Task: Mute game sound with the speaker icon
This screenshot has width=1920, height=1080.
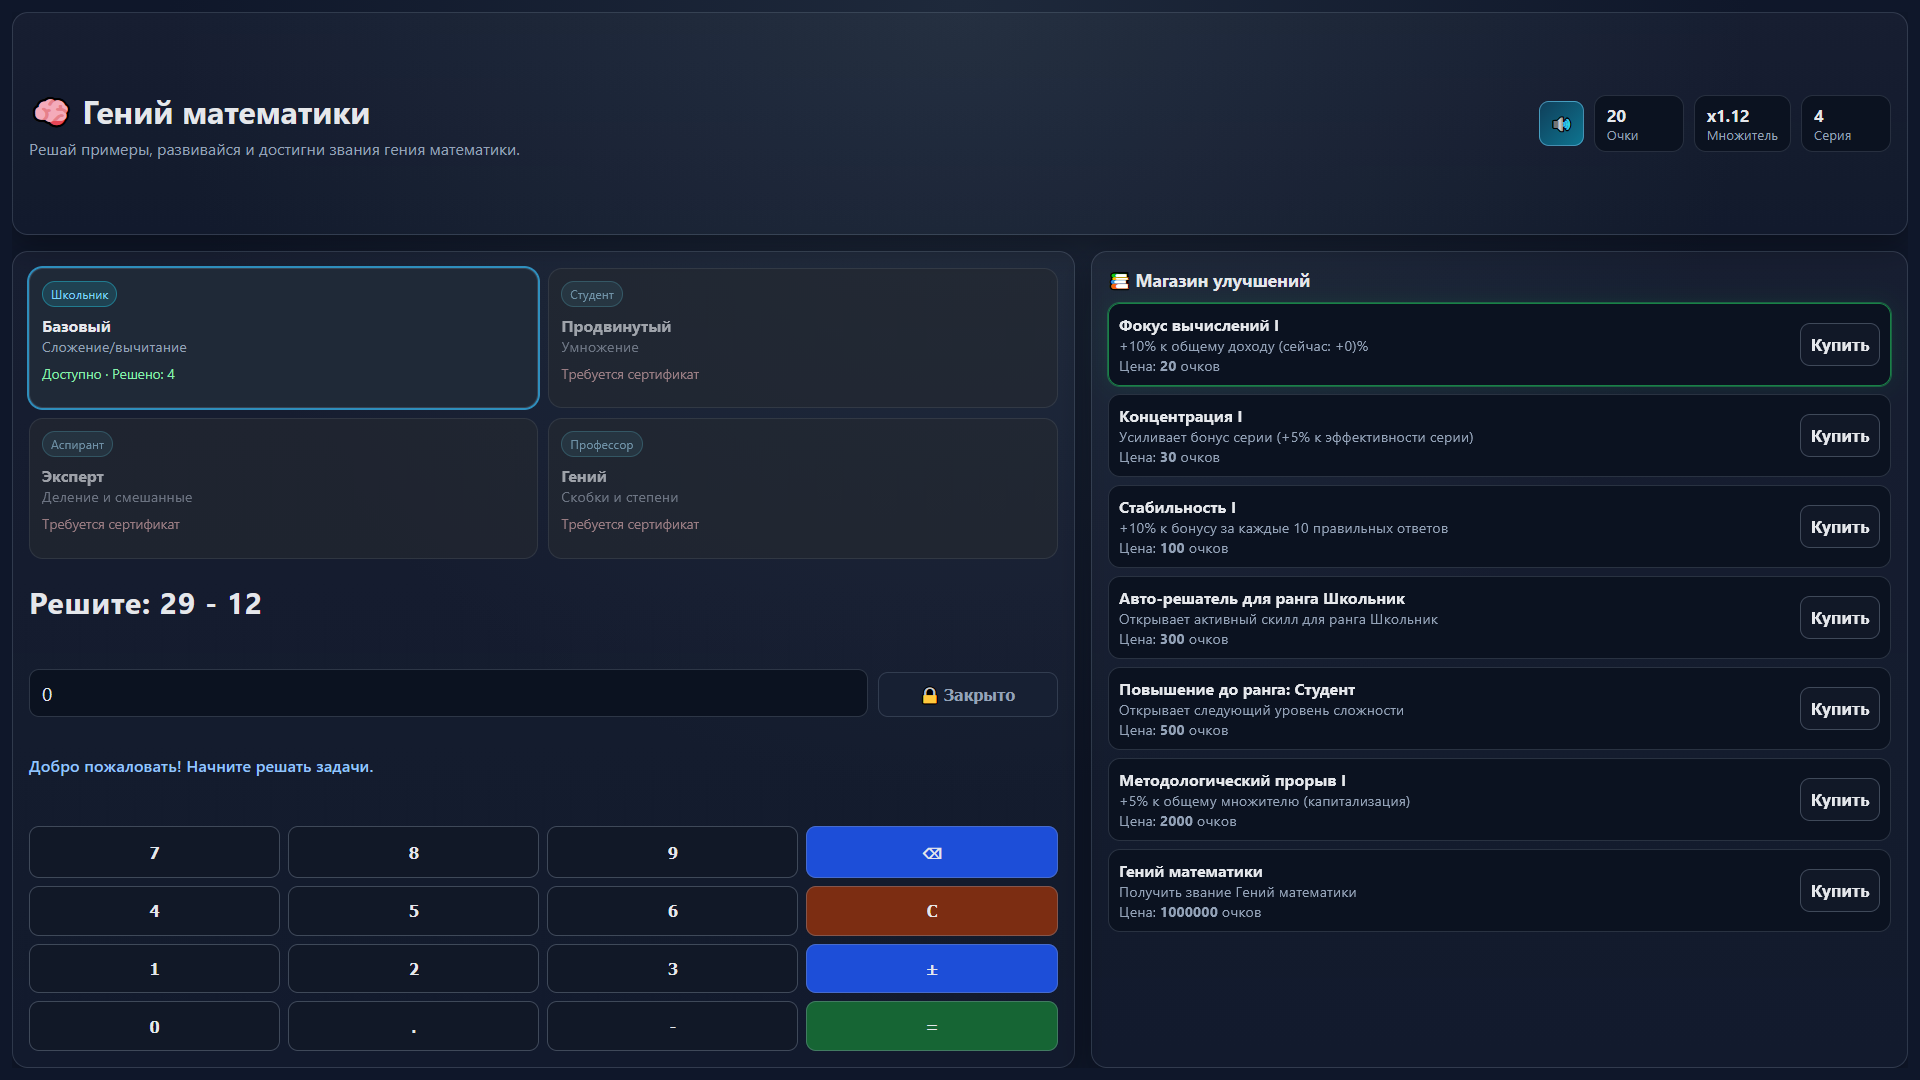Action: (1561, 123)
